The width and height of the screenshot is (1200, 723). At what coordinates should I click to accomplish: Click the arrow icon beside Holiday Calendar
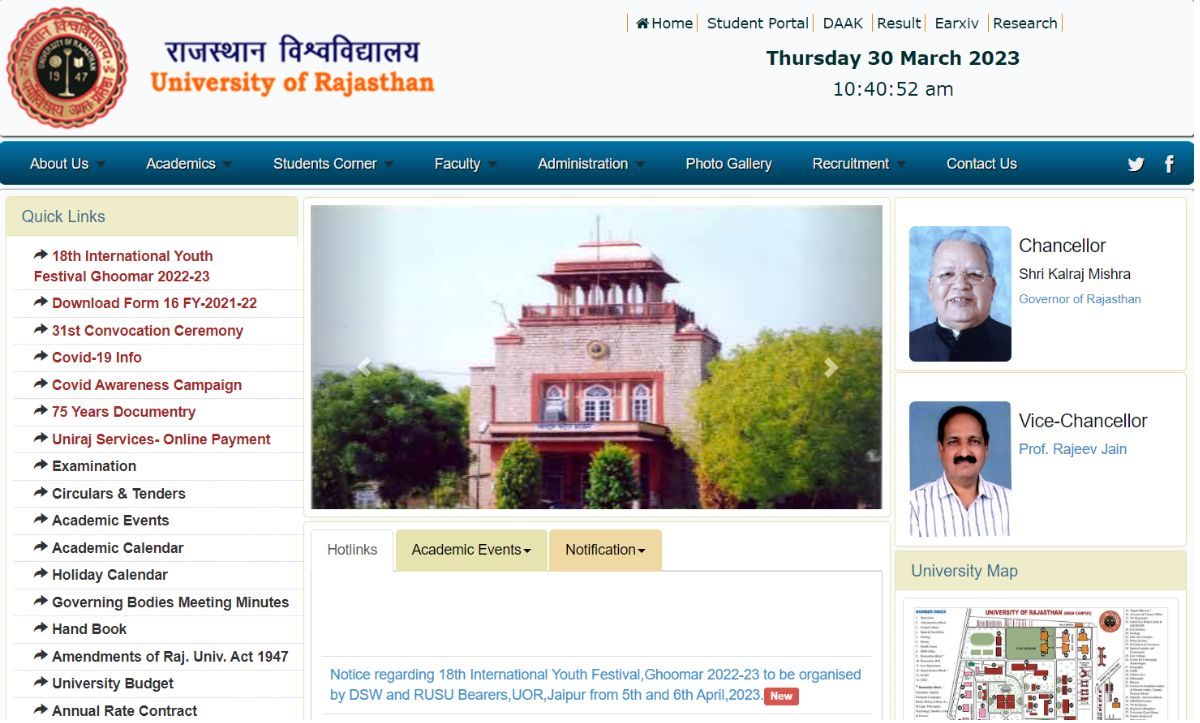pyautogui.click(x=41, y=574)
